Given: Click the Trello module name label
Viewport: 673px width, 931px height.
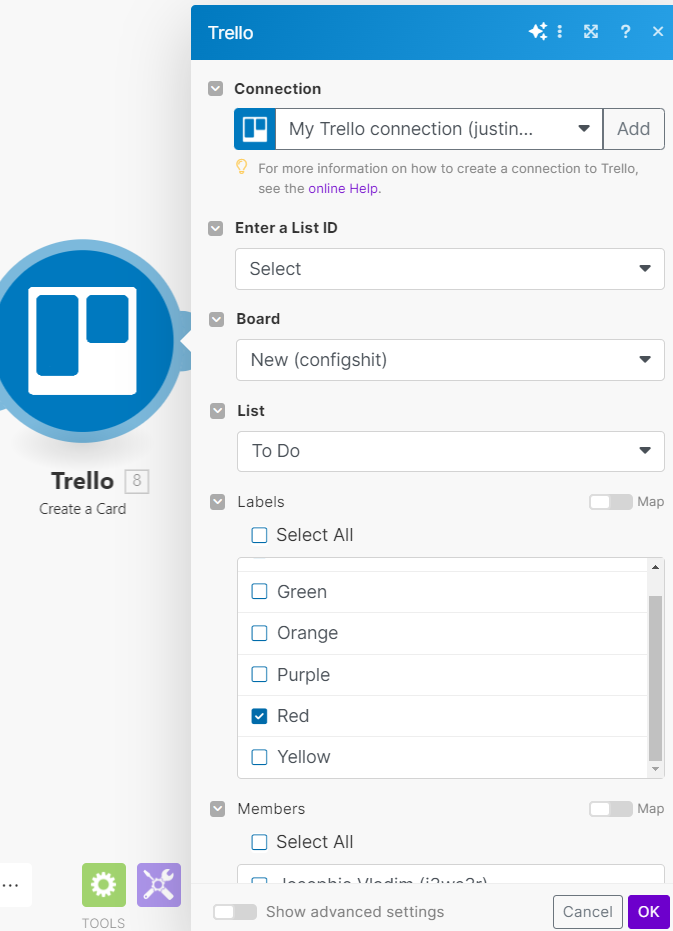Looking at the screenshot, I should (x=83, y=481).
